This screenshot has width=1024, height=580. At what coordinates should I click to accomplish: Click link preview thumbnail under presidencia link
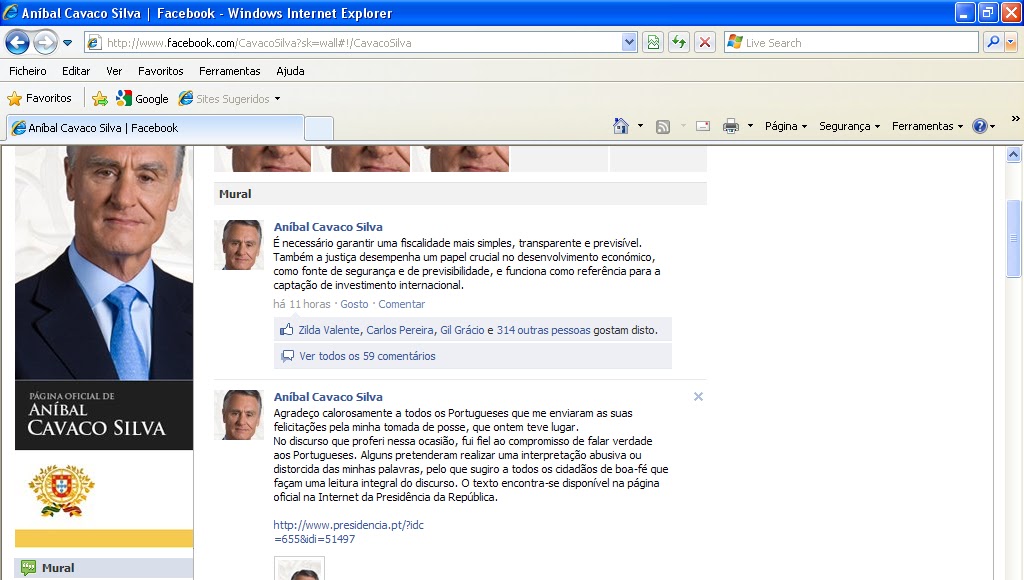299,568
